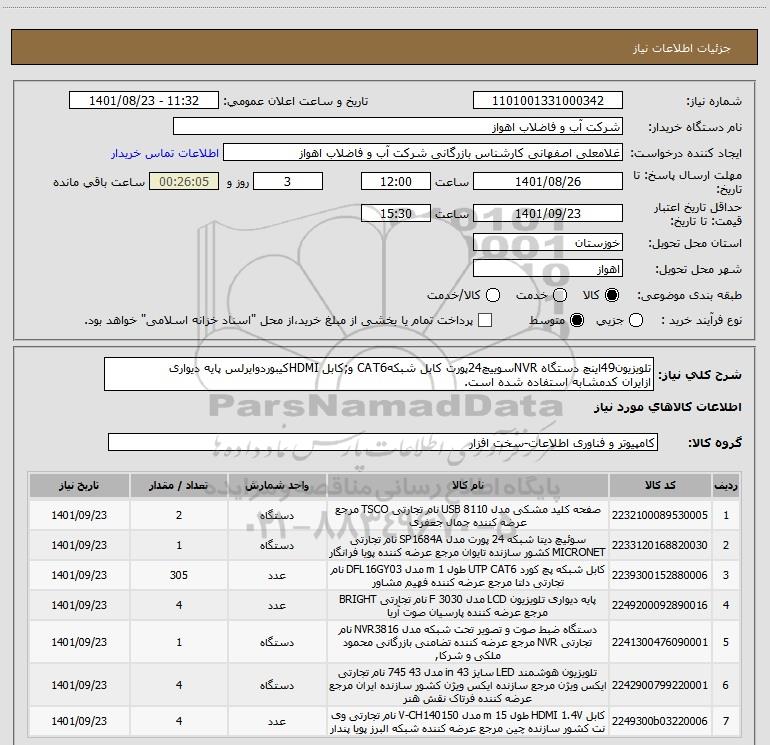Open the اطلاعات تماس خریدار link
The height and width of the screenshot is (745, 770).
pos(165,153)
